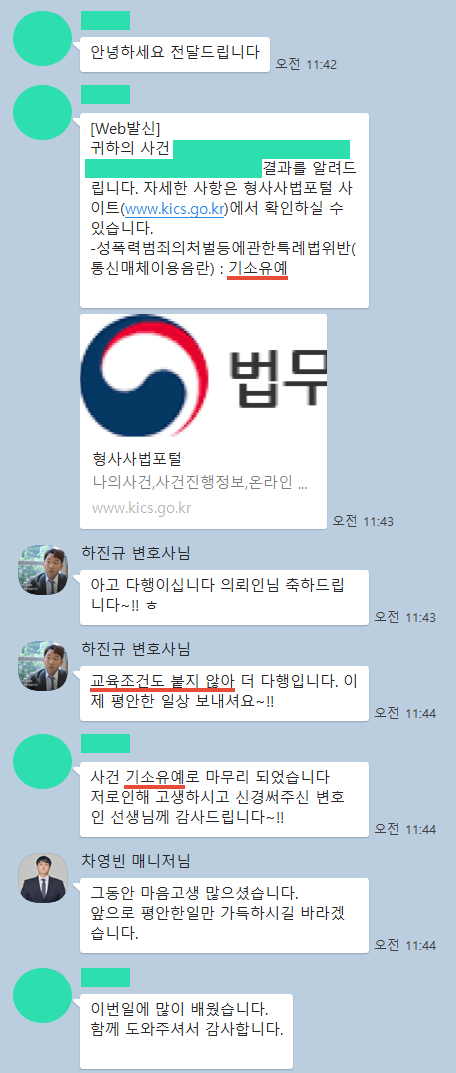Select the 이번일에 많이 배웠습니다 bubble
This screenshot has width=456, height=1073.
tap(186, 1031)
